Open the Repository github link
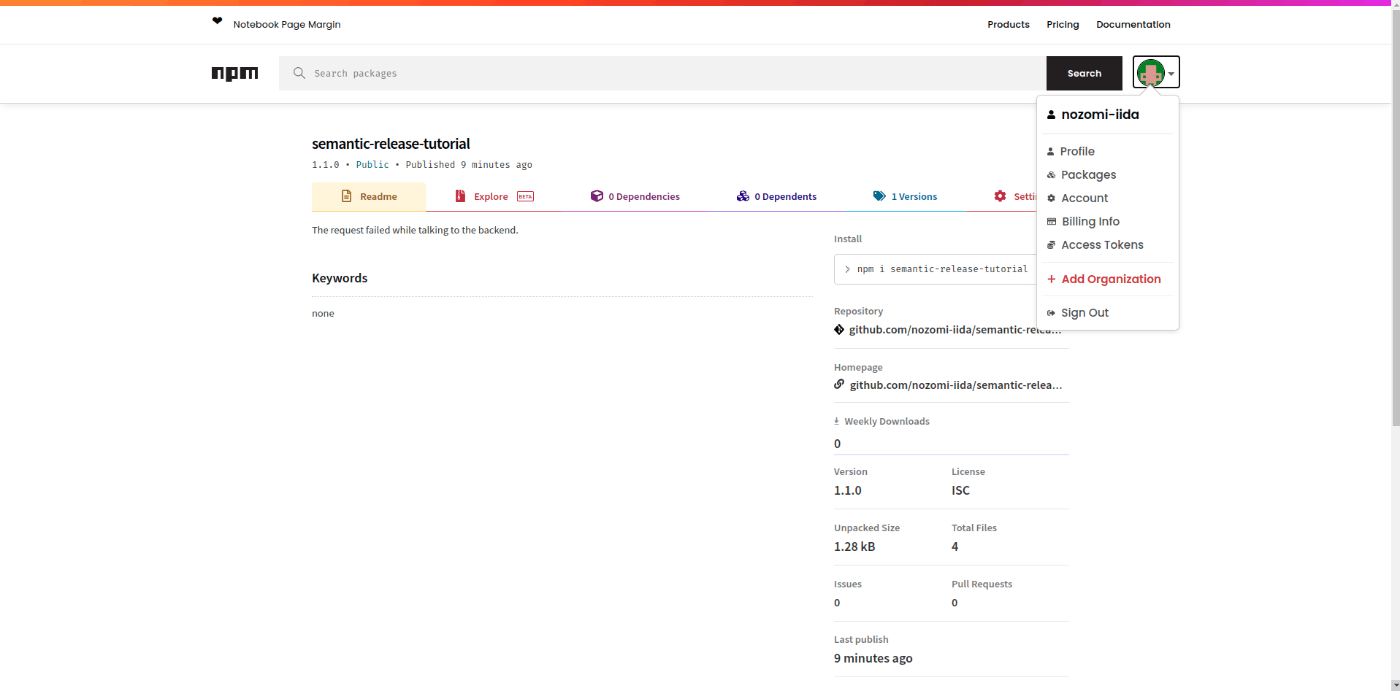 click(955, 329)
